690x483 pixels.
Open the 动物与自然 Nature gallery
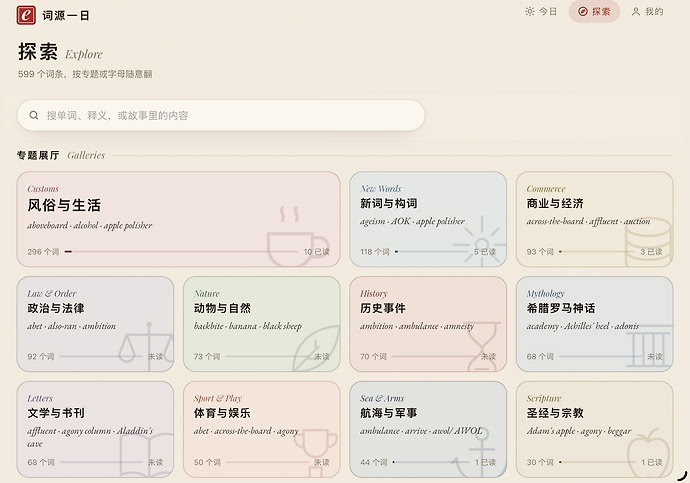pos(262,324)
